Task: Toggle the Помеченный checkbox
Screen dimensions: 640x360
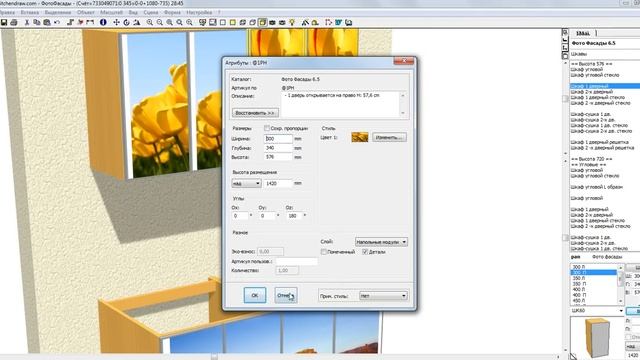Action: tap(324, 252)
